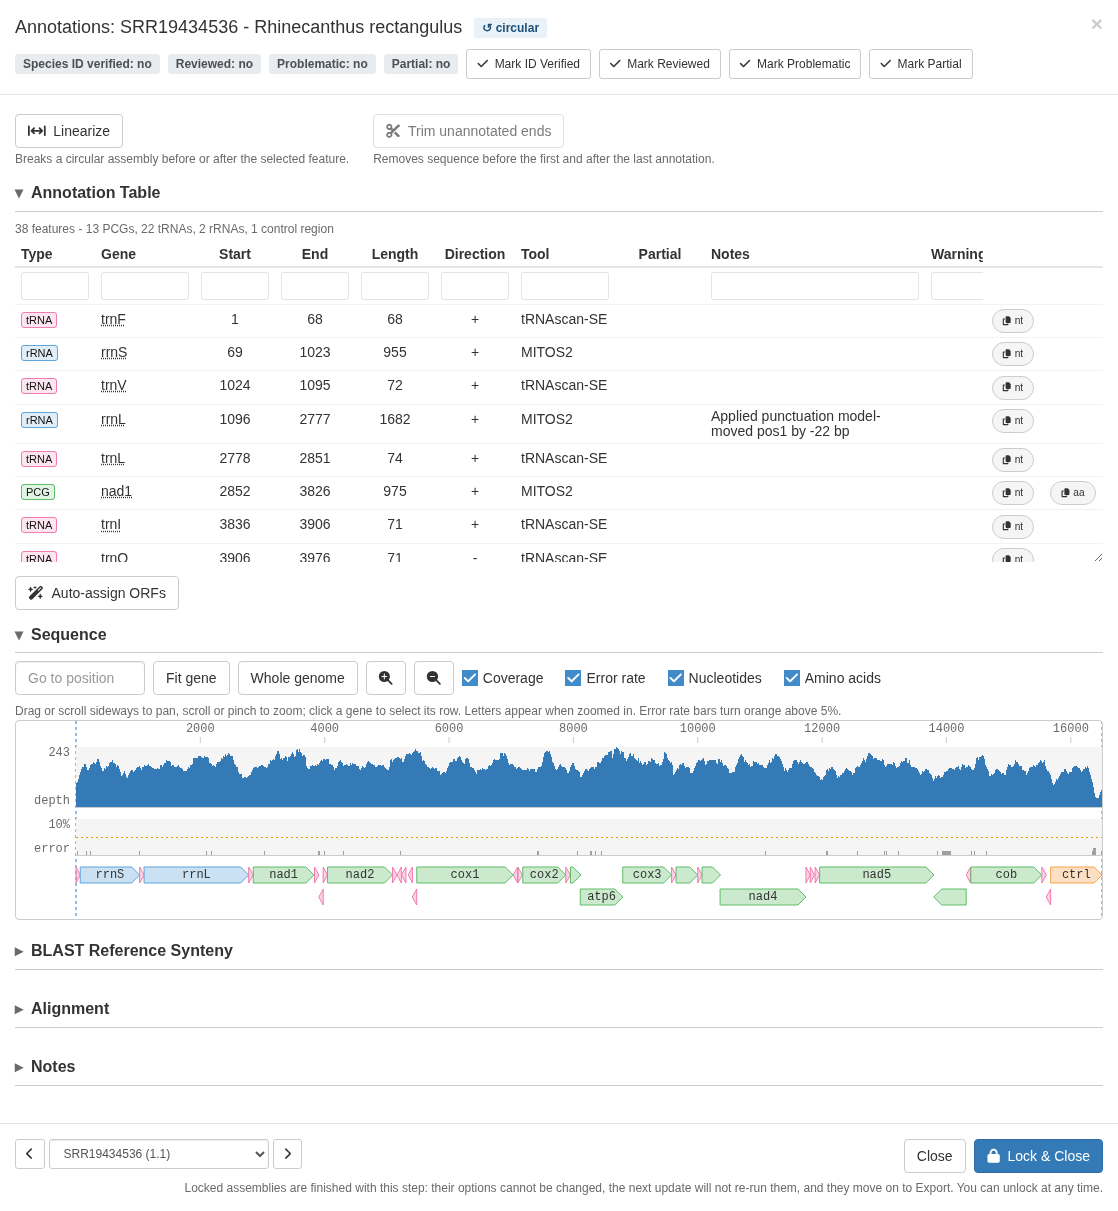This screenshot has height=1211, width=1118.
Task: Flag the assembly as Problematic
Action: click(795, 64)
